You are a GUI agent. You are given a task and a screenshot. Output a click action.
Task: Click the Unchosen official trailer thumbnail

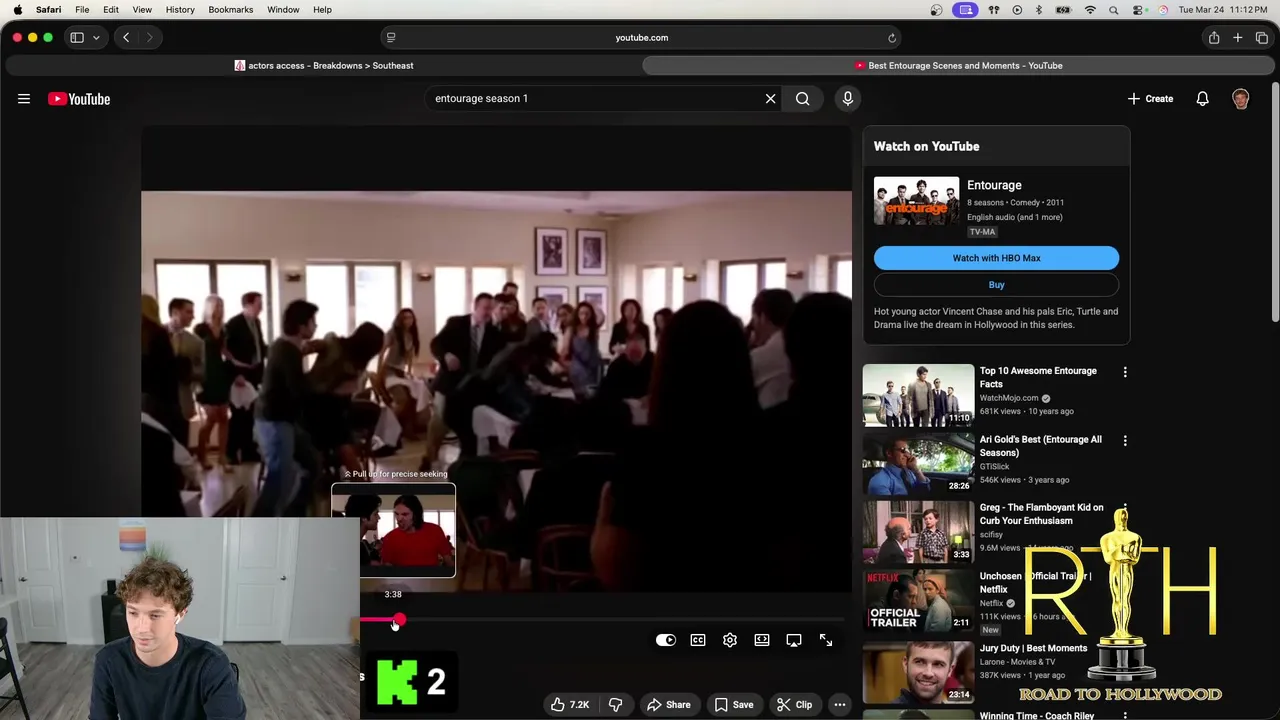[918, 600]
